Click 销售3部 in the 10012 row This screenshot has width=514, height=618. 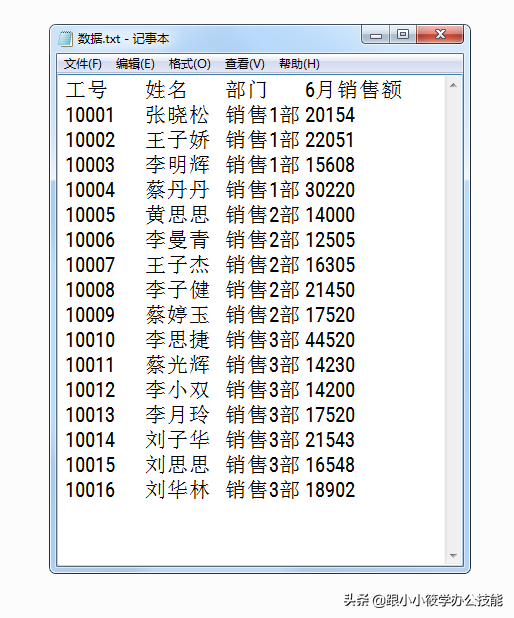click(x=263, y=390)
